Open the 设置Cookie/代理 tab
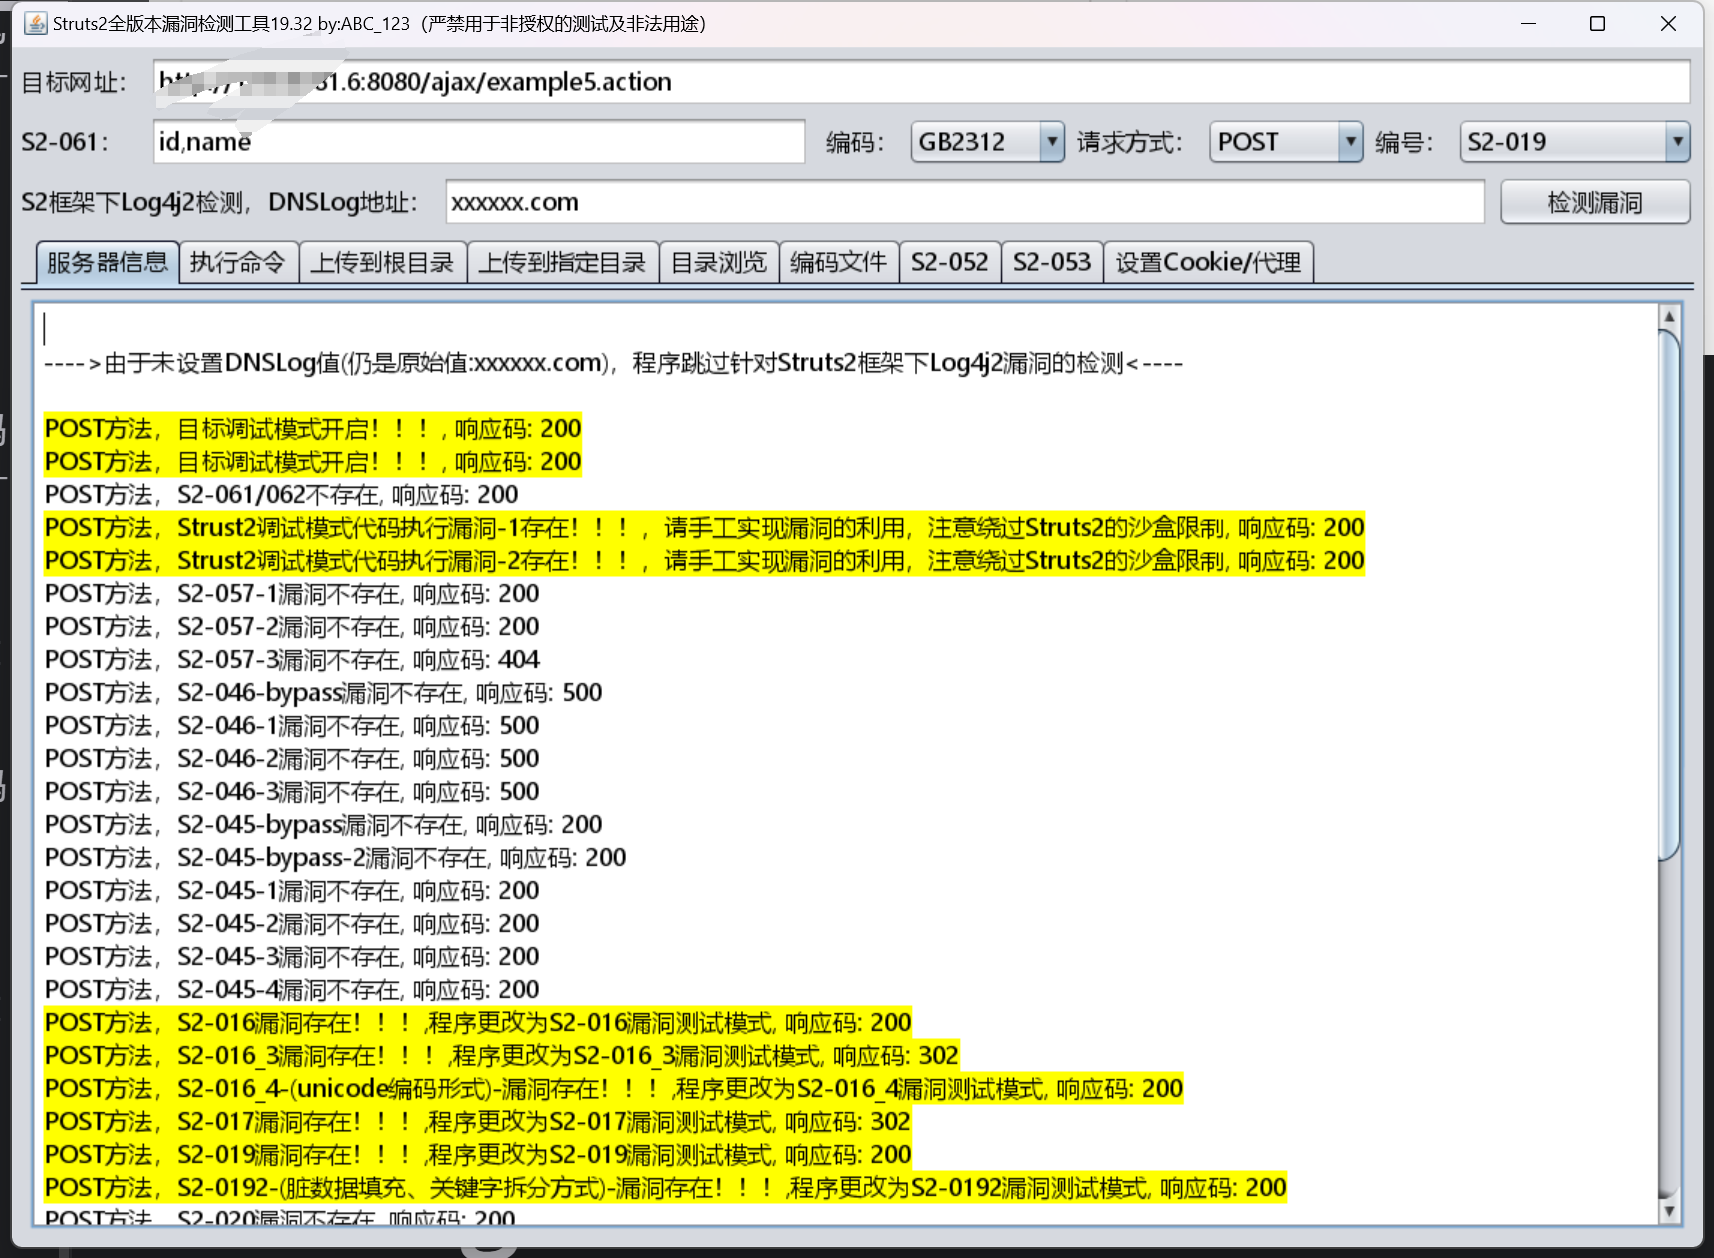This screenshot has height=1258, width=1714. 1207,263
